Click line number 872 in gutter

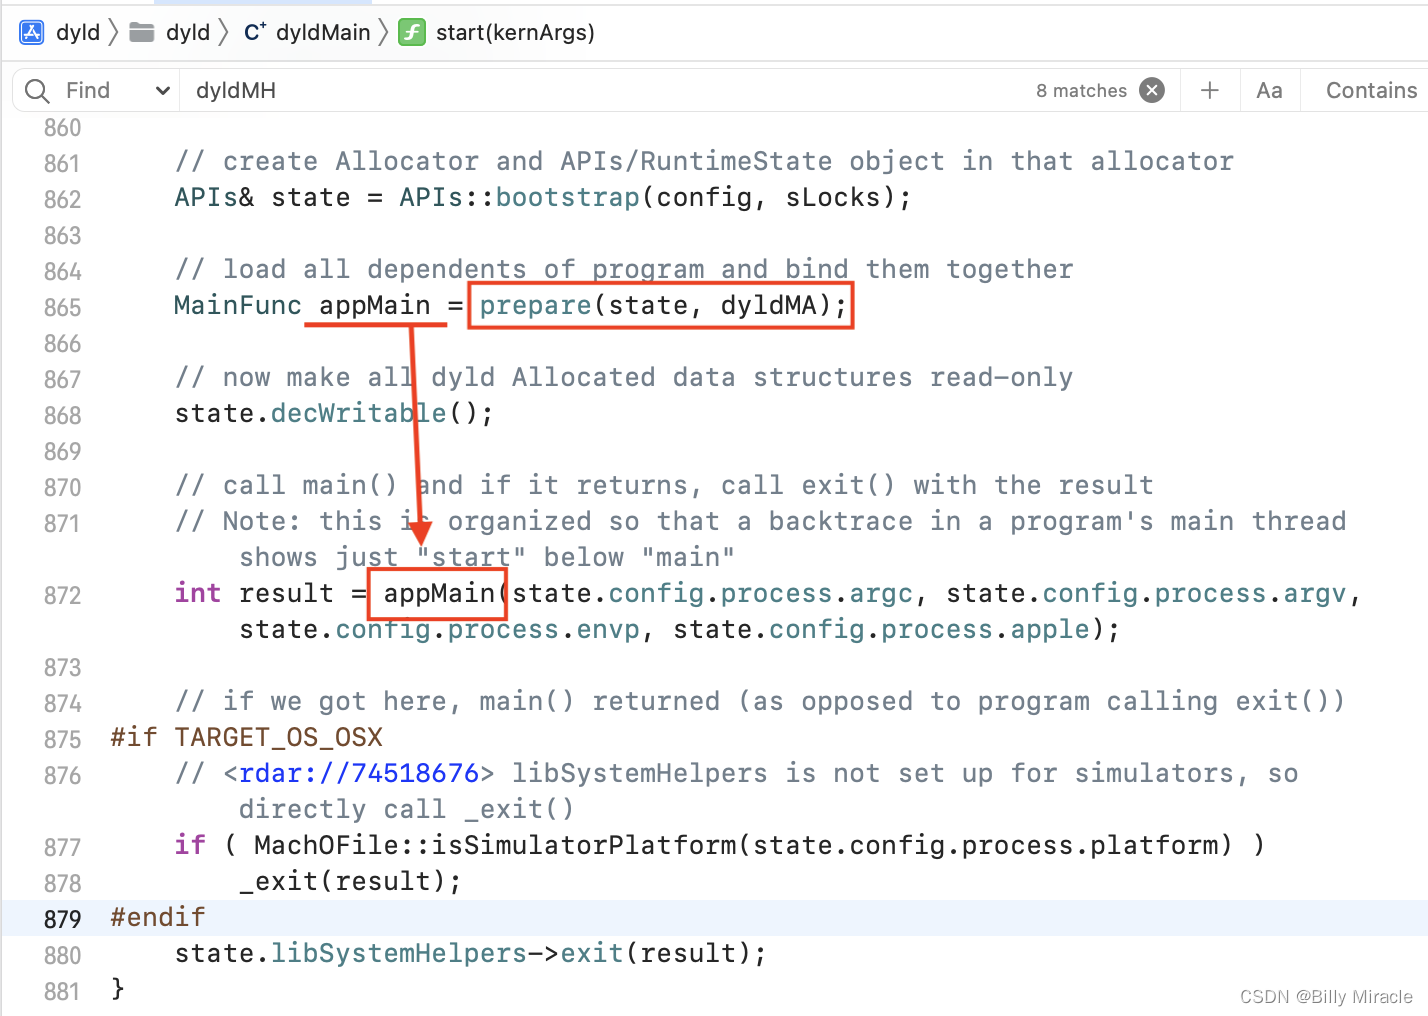point(62,596)
